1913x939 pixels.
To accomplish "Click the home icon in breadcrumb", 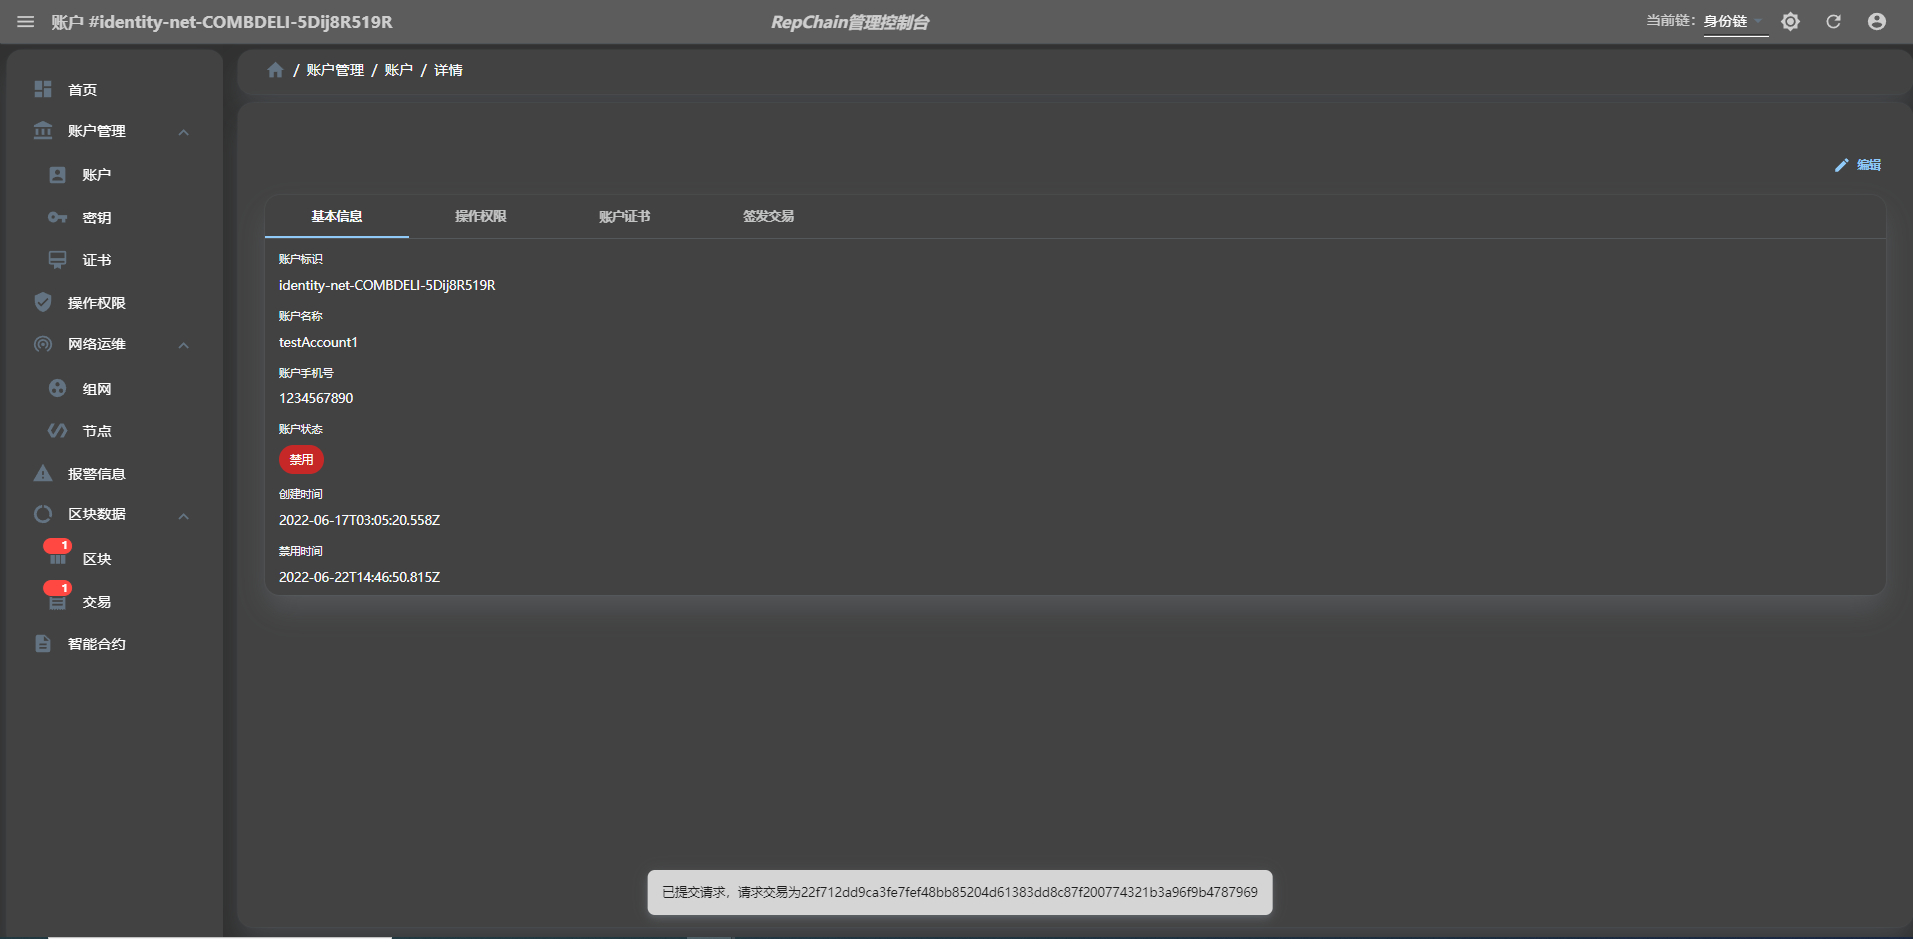I will (x=276, y=70).
